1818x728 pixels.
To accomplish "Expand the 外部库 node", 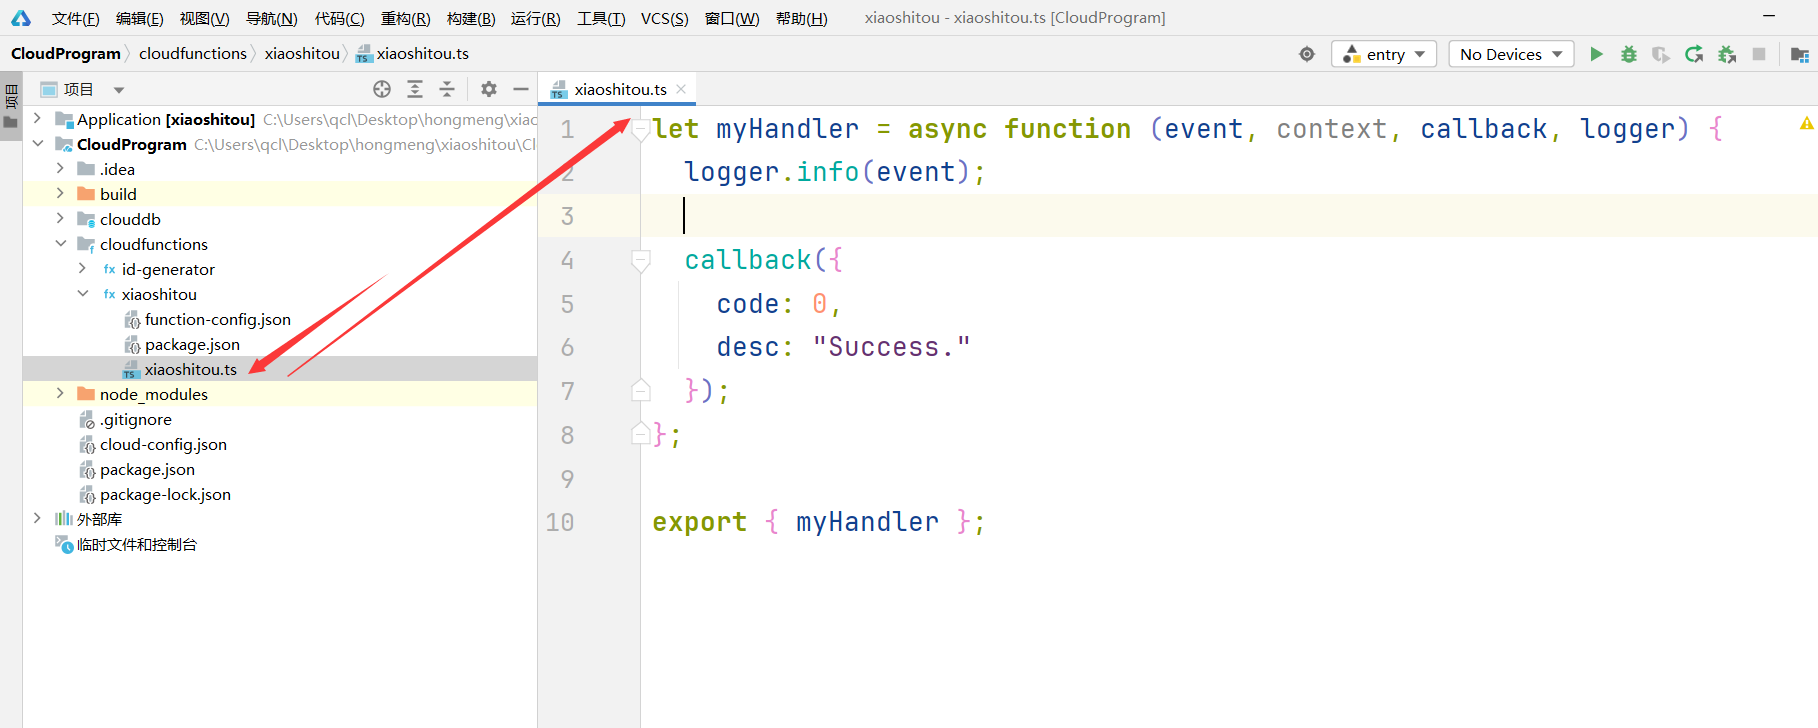I will point(37,519).
